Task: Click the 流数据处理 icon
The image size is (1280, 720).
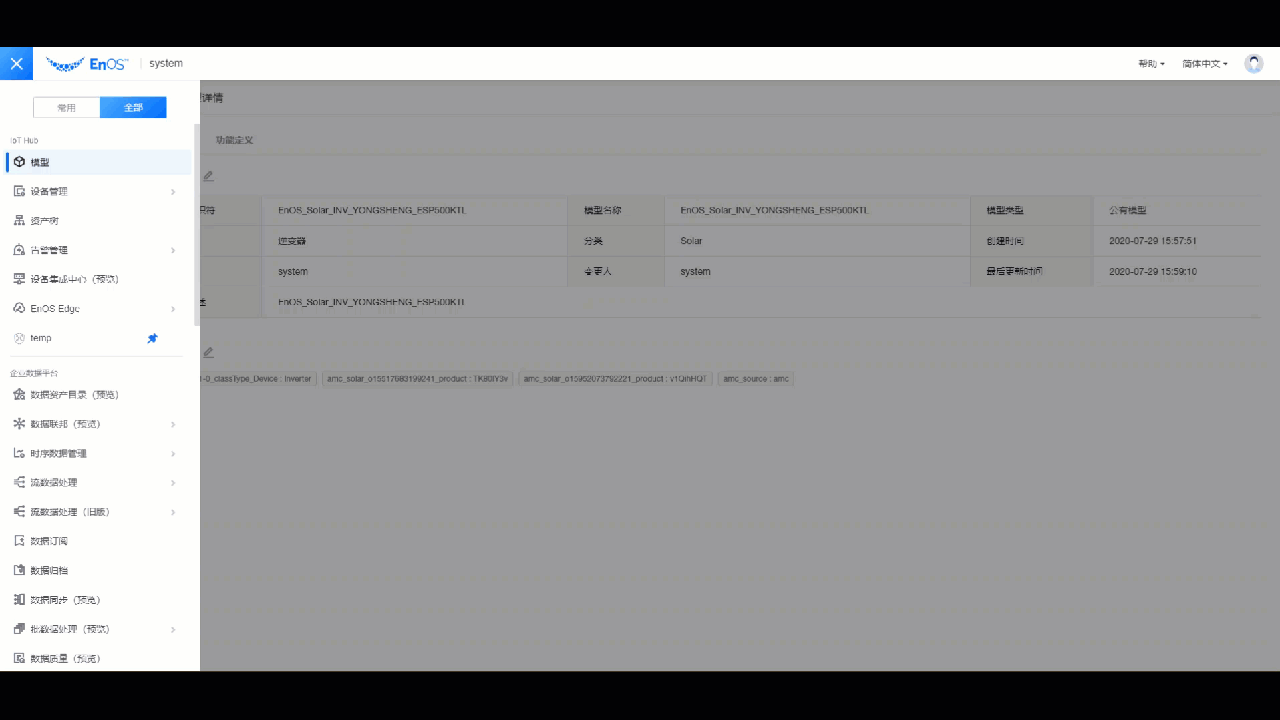Action: [19, 482]
